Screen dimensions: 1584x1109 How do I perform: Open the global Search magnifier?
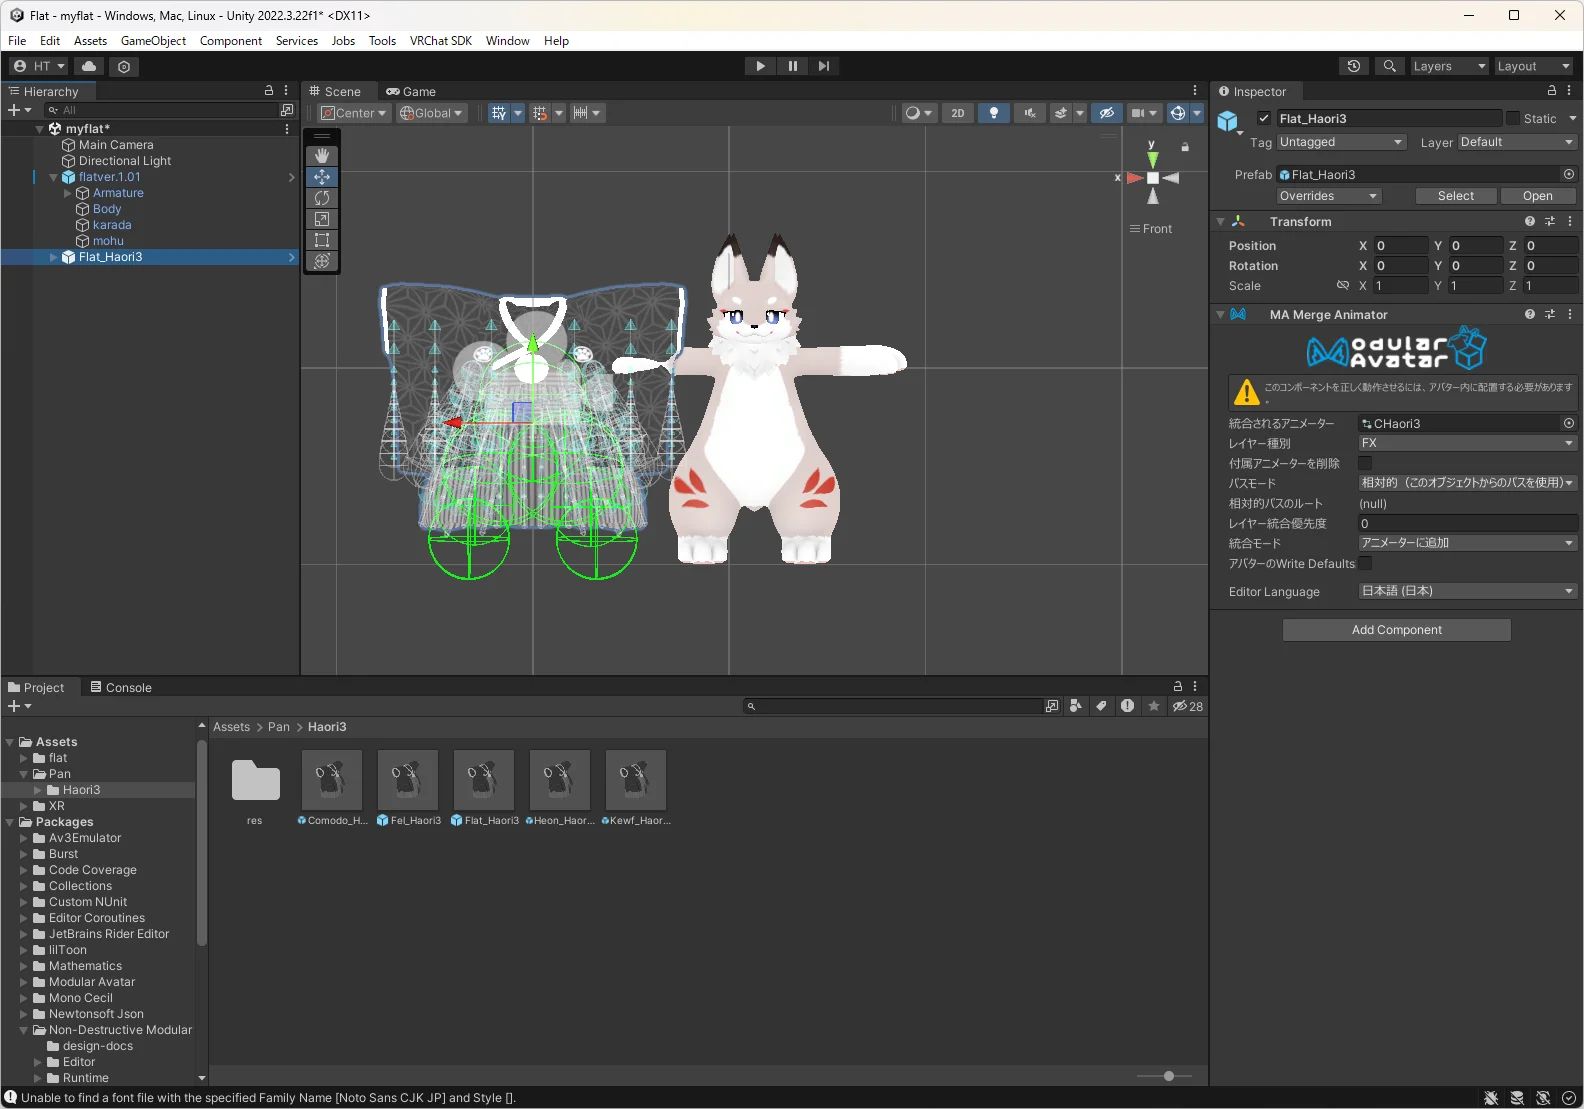pyautogui.click(x=1389, y=66)
